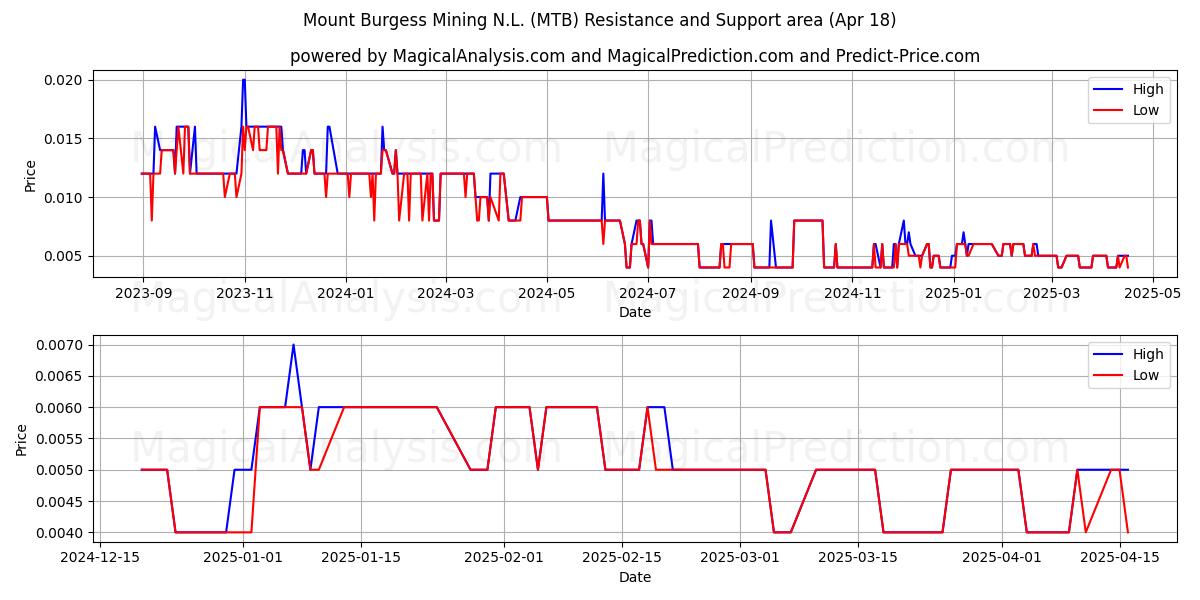Click the 'Price' axis title of top chart
The width and height of the screenshot is (1200, 600).
30,176
